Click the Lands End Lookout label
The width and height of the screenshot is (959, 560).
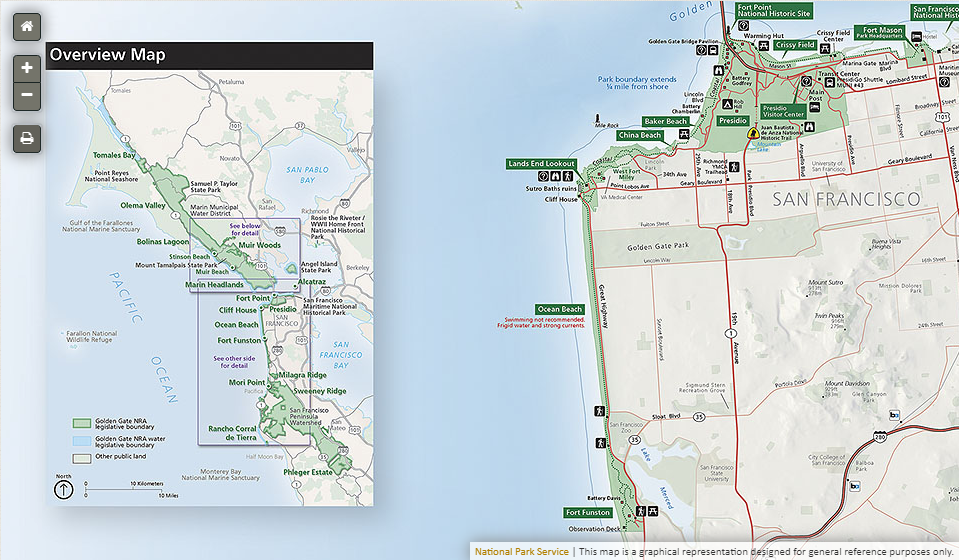pos(541,163)
